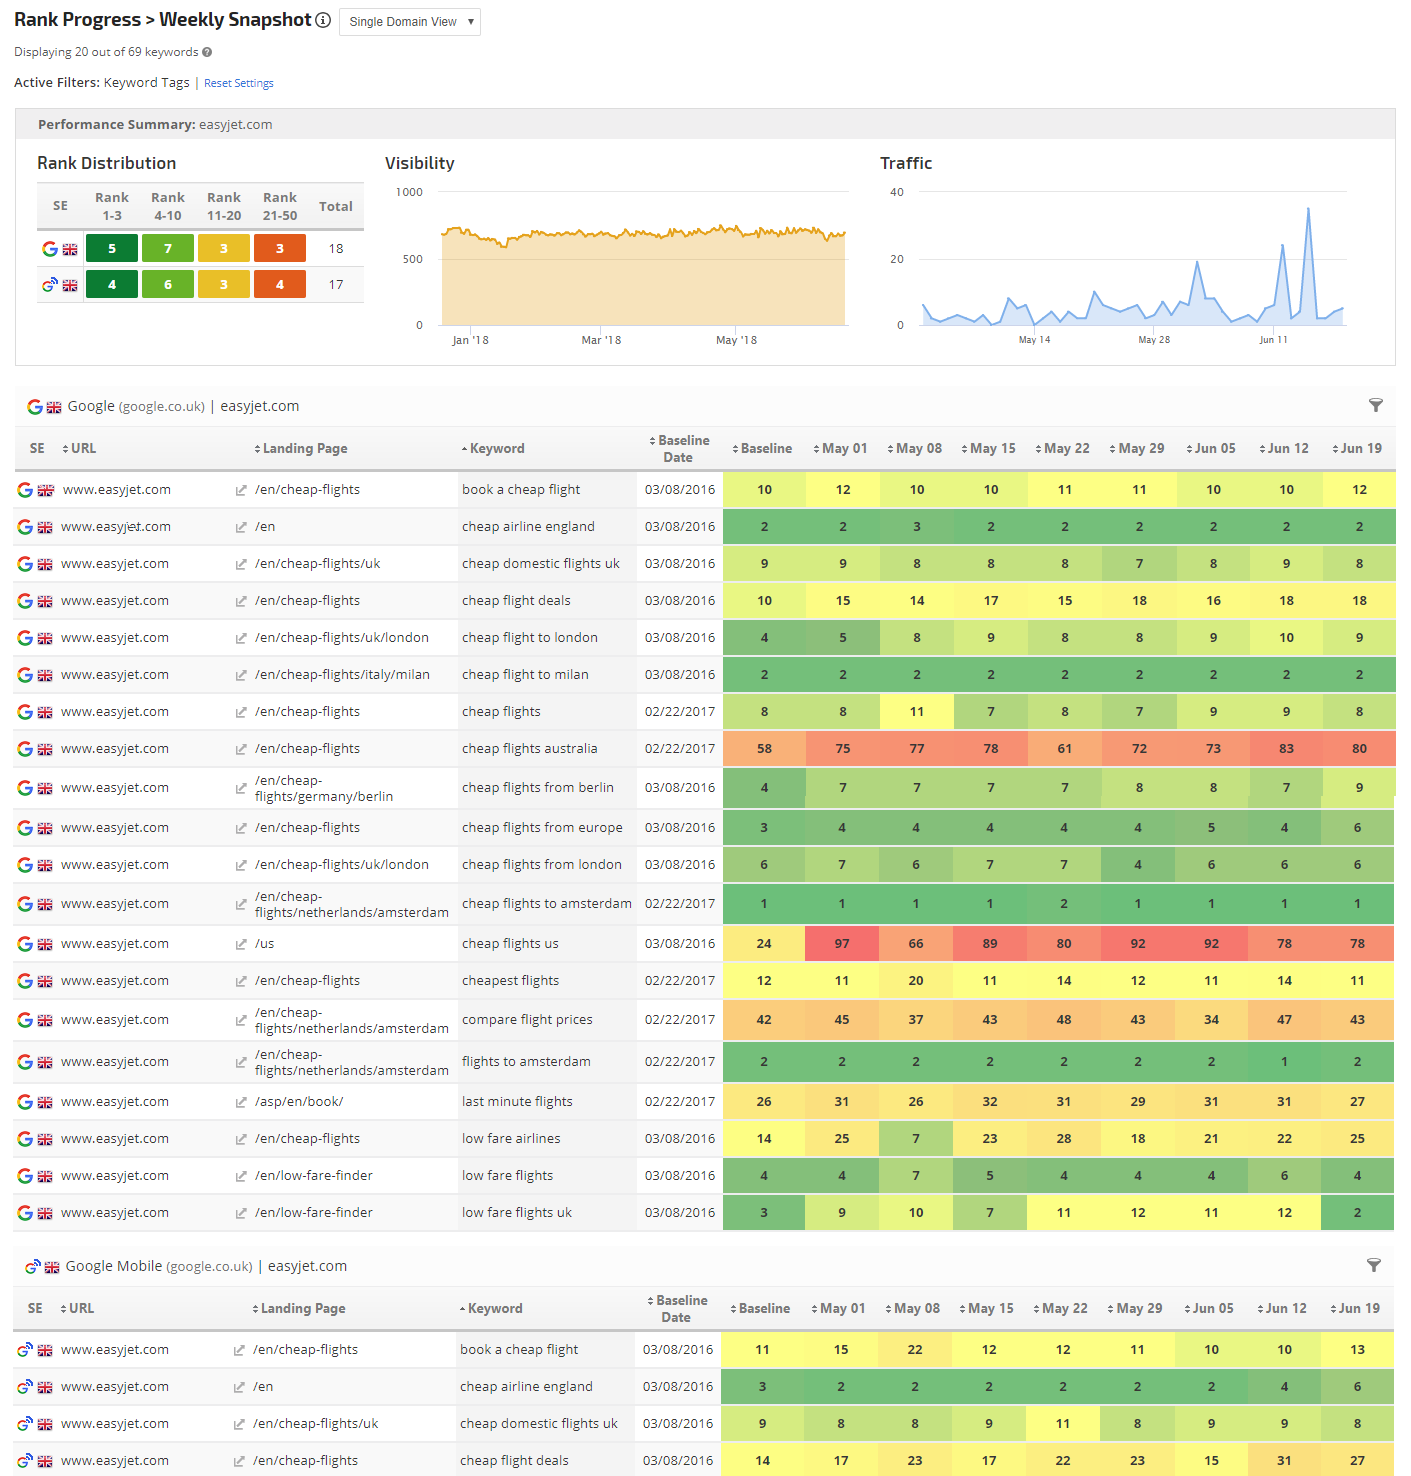1411x1476 pixels.
Task: Open external link icon for /en/cheap-flights/italy/milan
Action: [241, 676]
